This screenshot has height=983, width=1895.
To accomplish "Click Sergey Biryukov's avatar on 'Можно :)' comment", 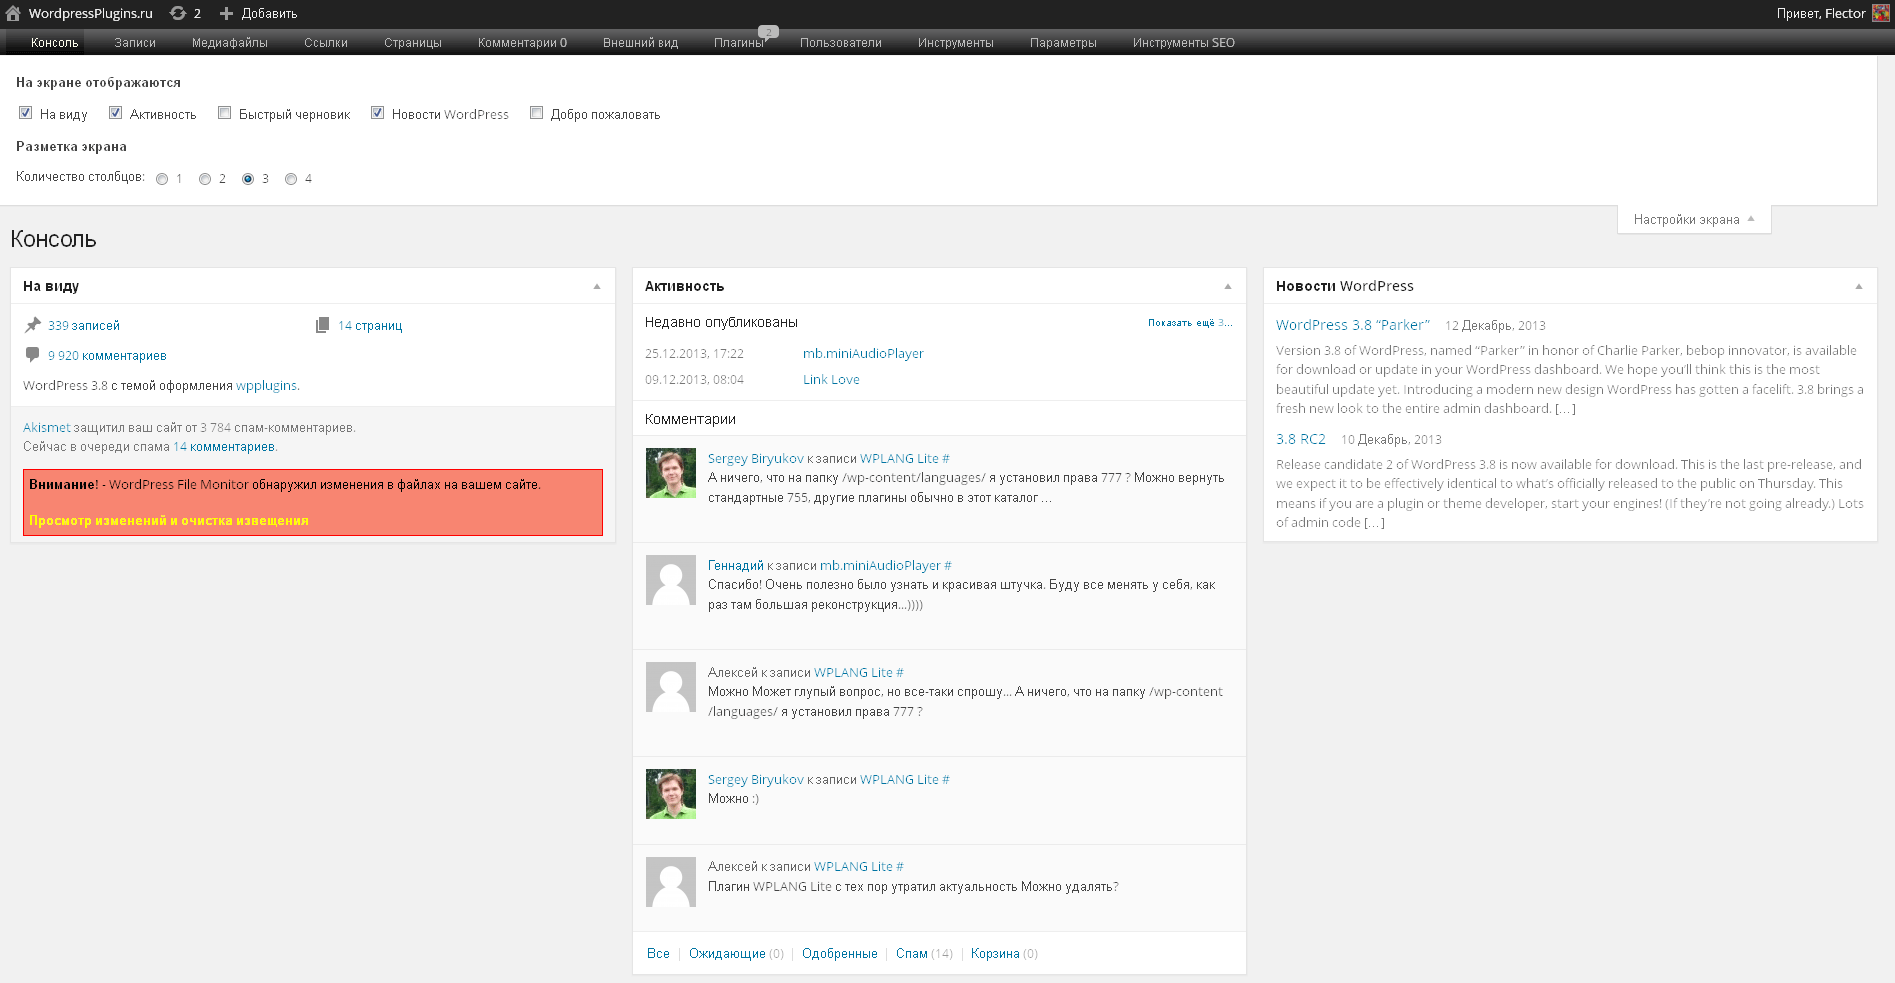I will click(671, 794).
